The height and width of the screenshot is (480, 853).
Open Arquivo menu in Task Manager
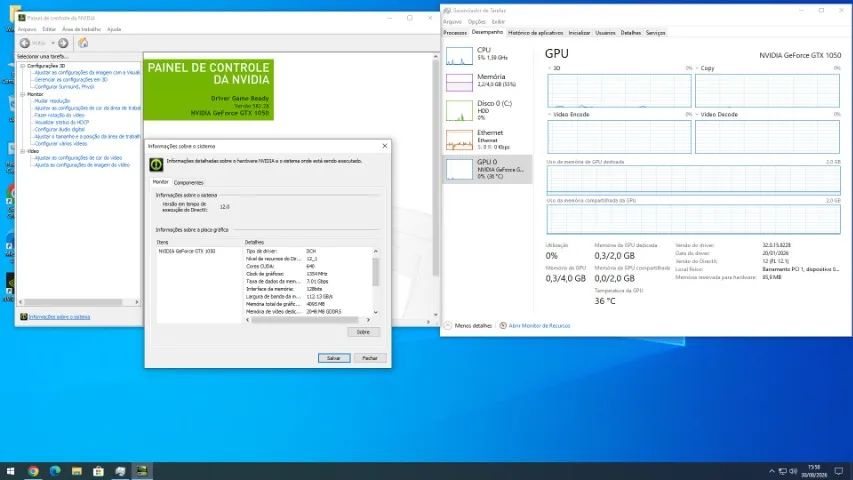click(452, 22)
